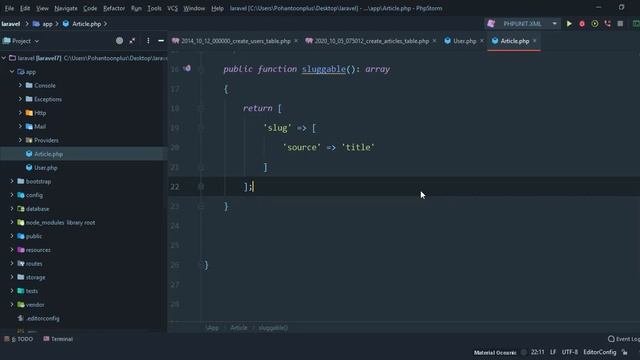The height and width of the screenshot is (360, 640).
Task: Click the Material Oceanic theme status widget
Action: click(495, 352)
